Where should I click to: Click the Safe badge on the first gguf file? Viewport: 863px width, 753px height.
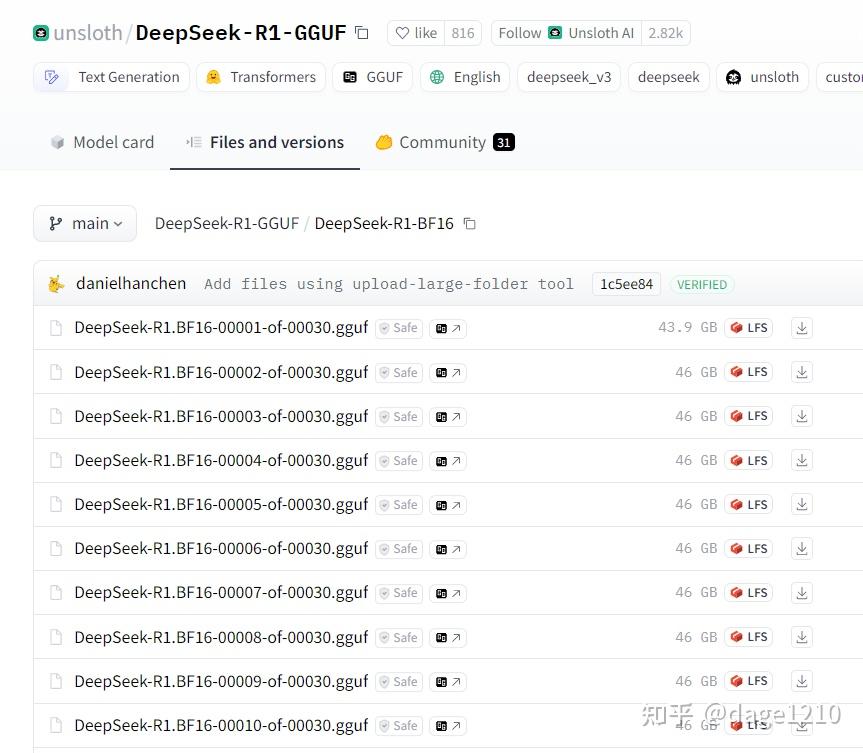click(398, 327)
